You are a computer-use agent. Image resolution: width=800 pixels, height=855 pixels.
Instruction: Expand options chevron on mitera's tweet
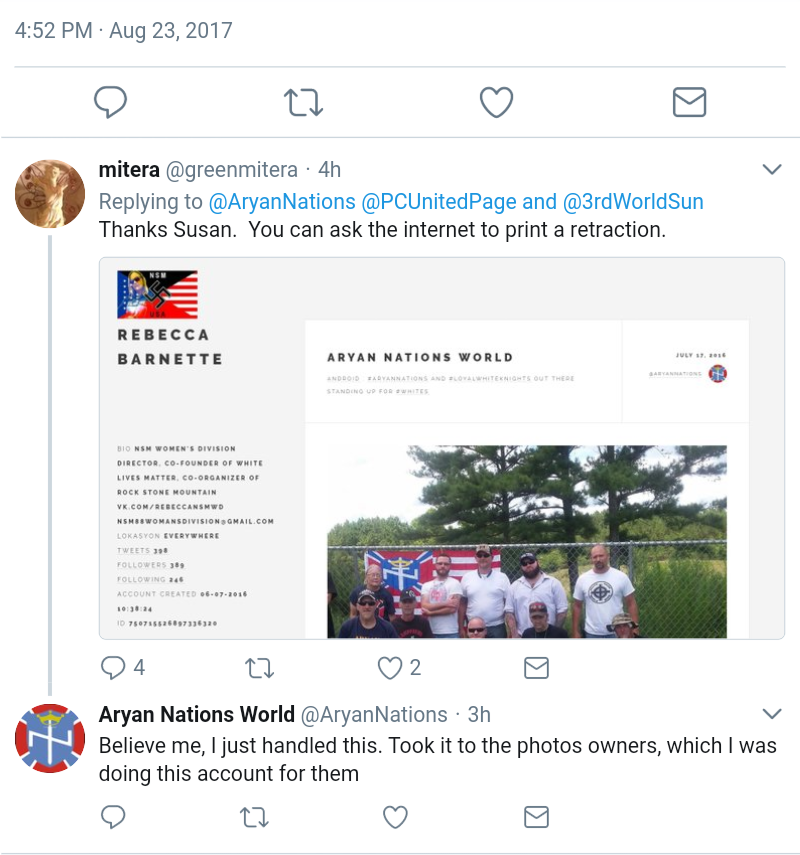pos(771,169)
